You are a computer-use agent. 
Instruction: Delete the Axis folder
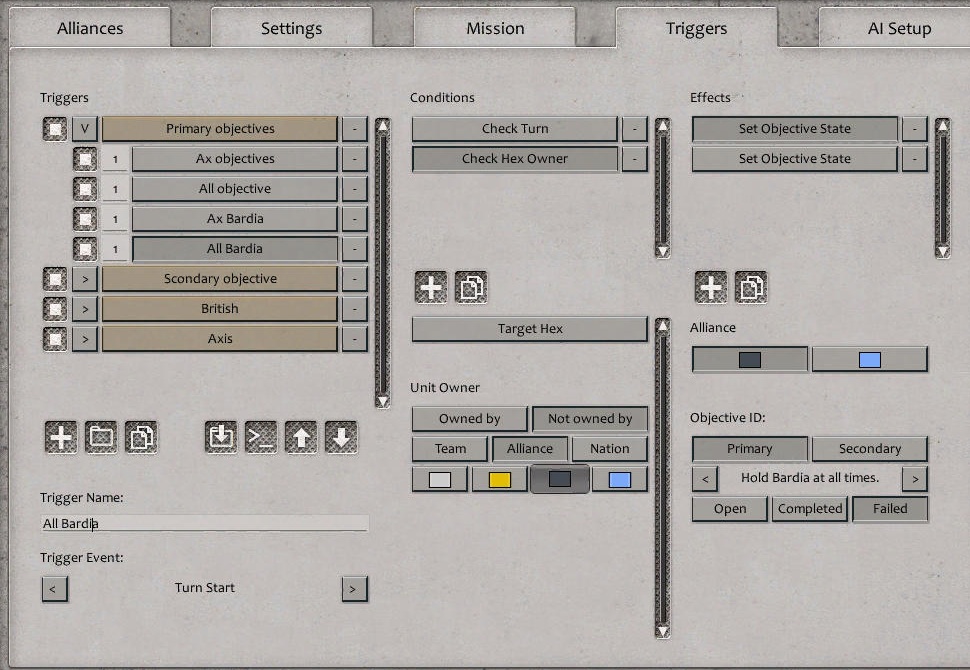(x=355, y=339)
